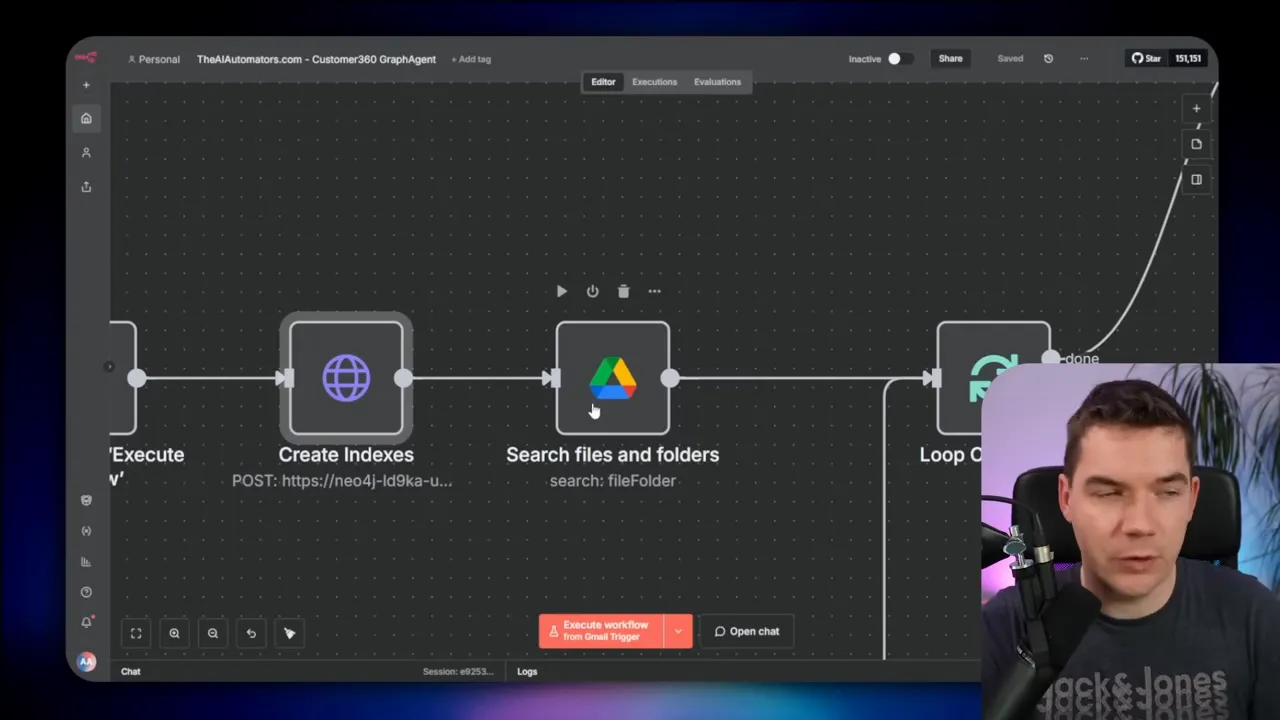Open the node options ellipsis menu

(x=654, y=291)
